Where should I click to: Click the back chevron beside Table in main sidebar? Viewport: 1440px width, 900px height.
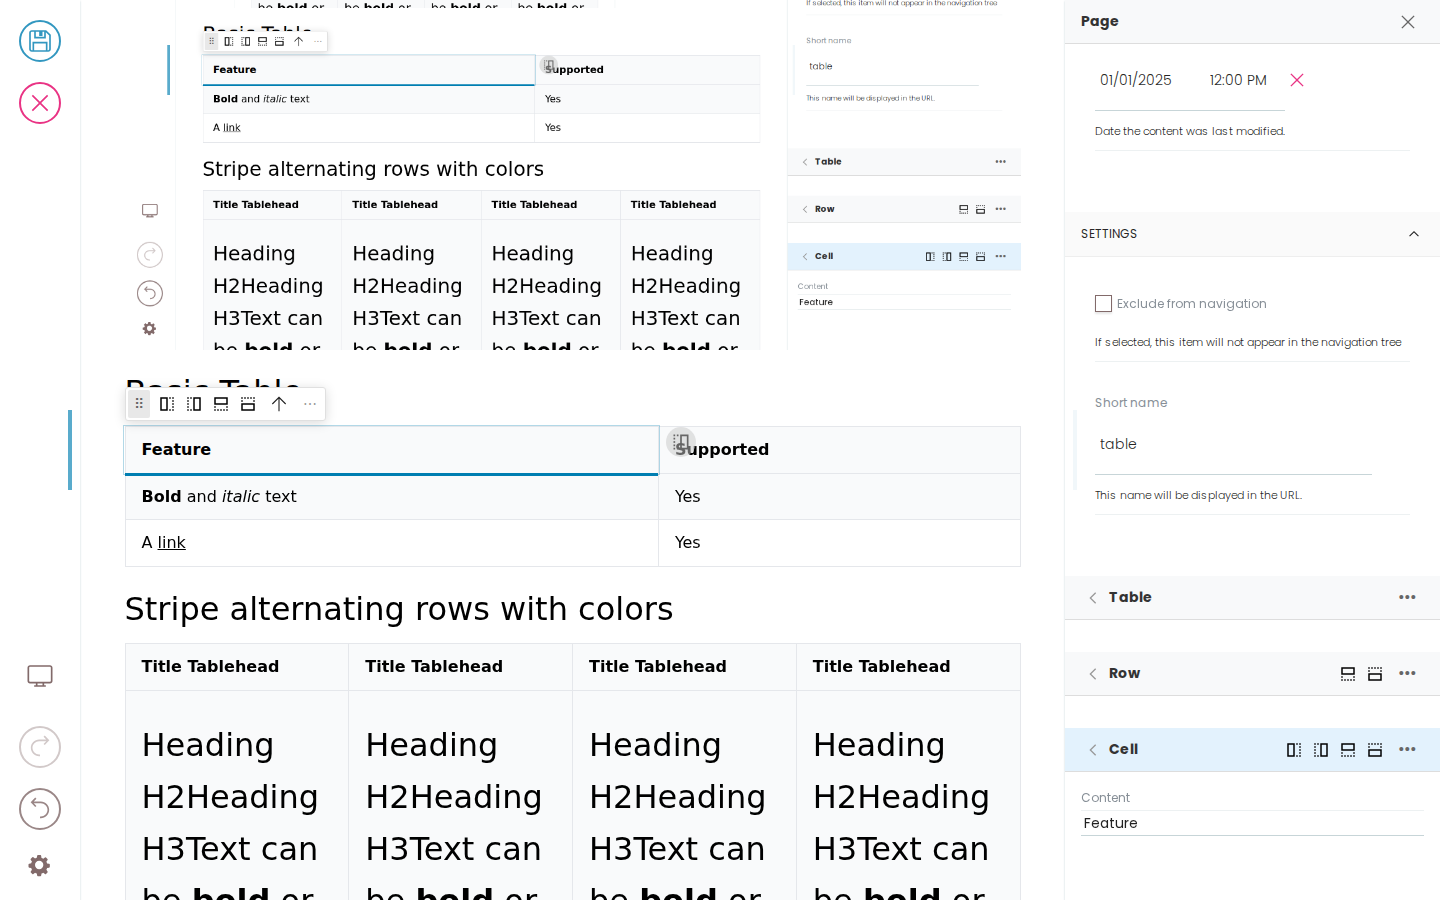pos(1093,598)
